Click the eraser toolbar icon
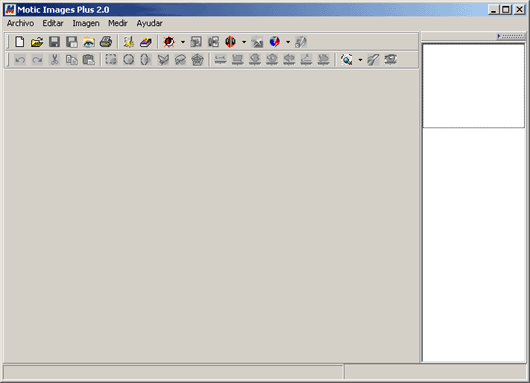Image resolution: width=530 pixels, height=383 pixels. (146, 42)
